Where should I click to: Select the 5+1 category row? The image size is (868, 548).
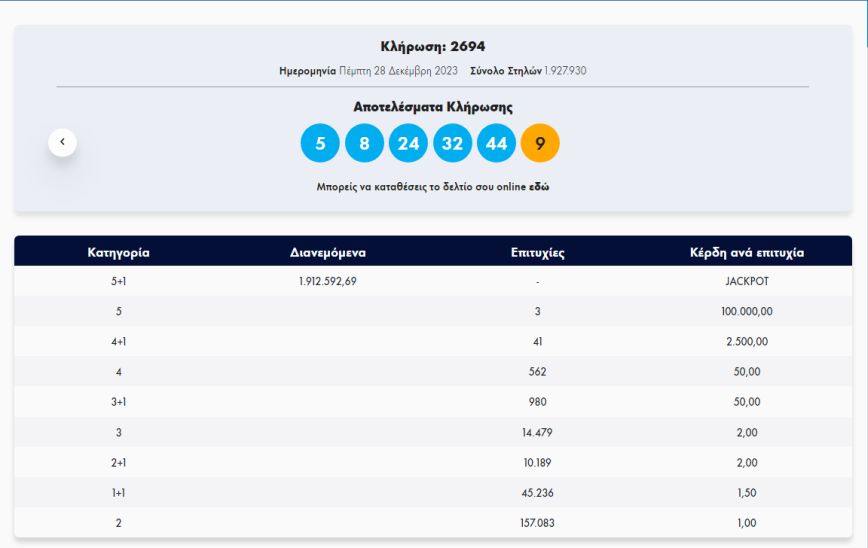click(x=118, y=281)
